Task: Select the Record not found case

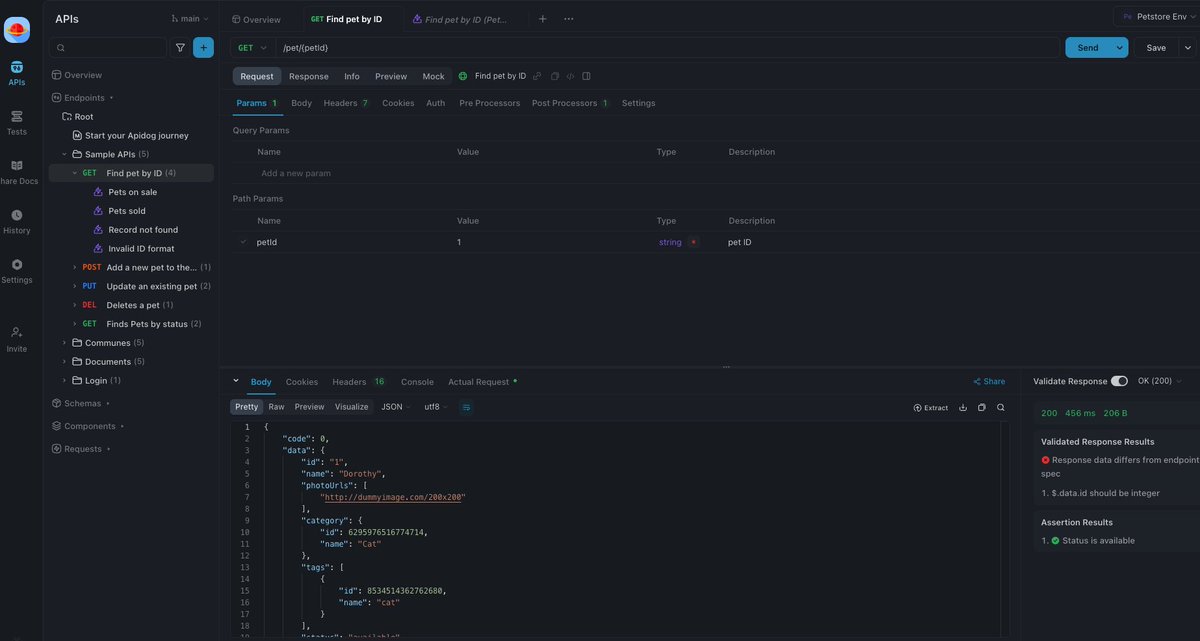Action: coord(143,230)
